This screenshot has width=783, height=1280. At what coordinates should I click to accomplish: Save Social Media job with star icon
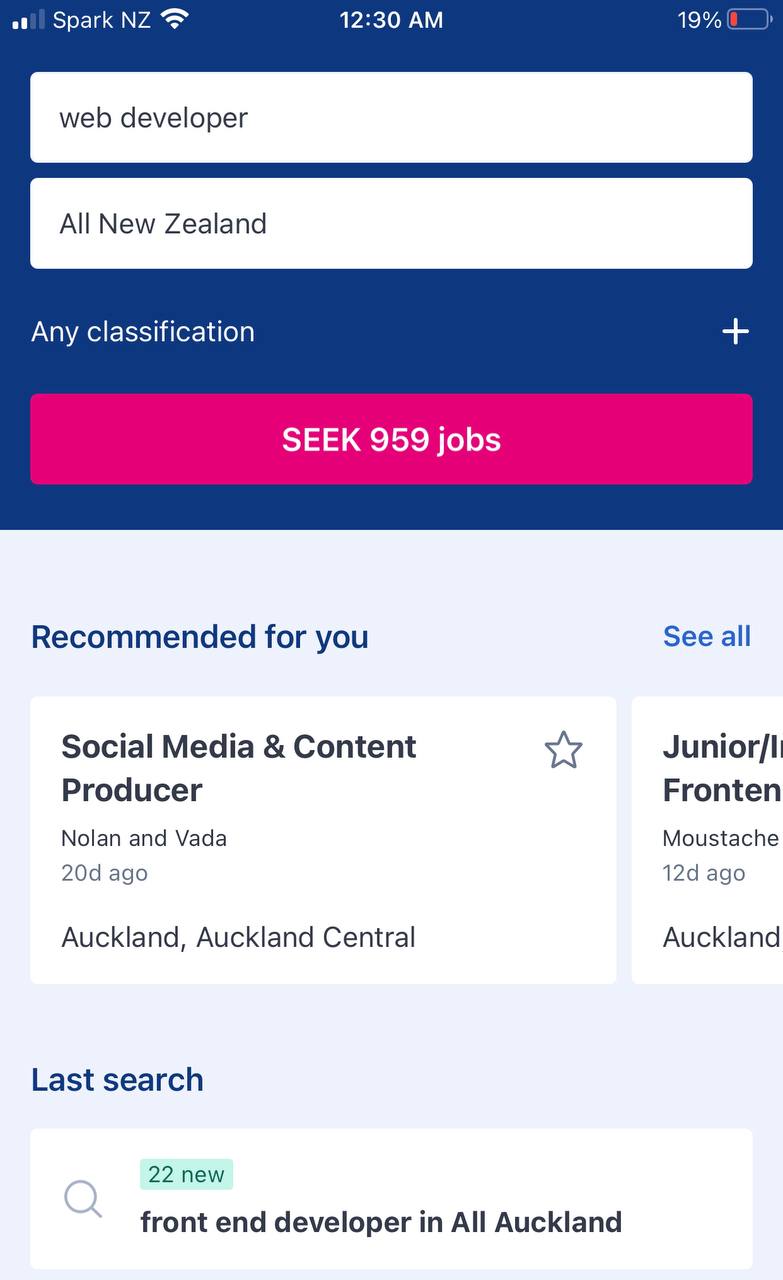click(563, 750)
